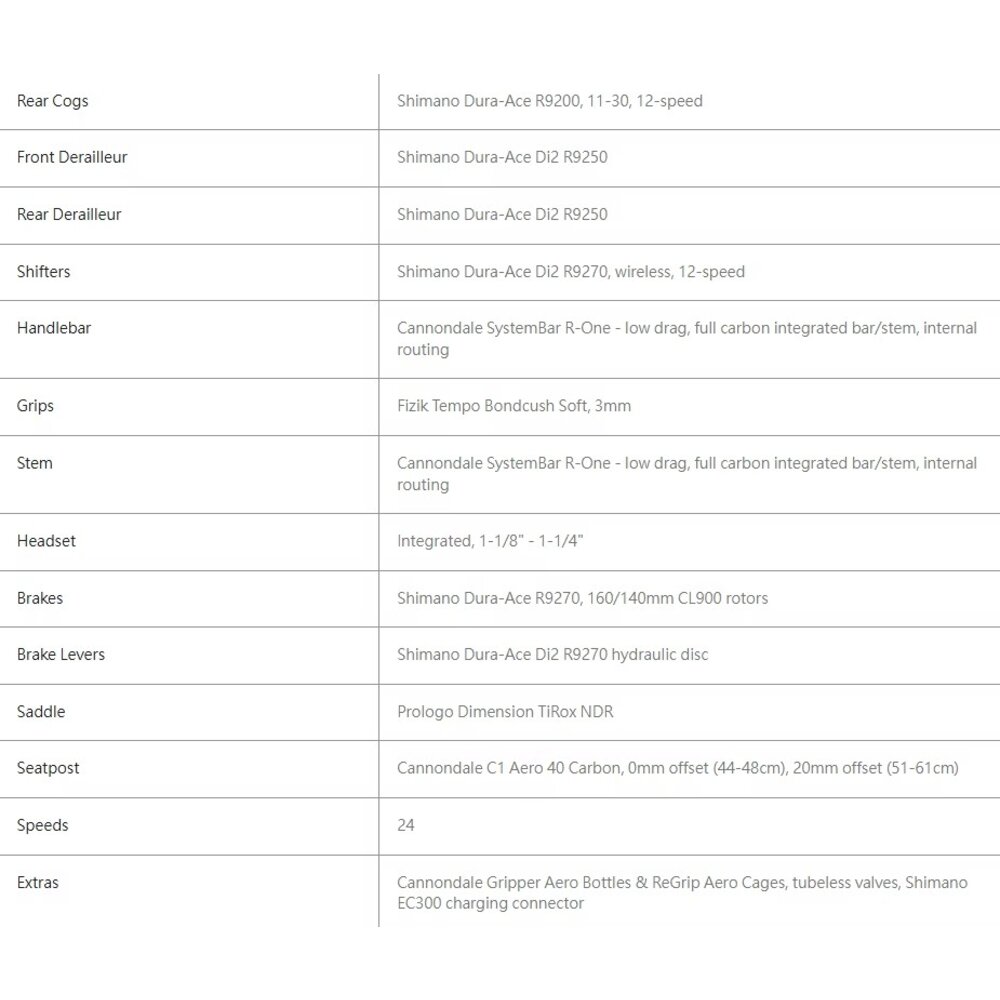Screen dimensions: 1000x1000
Task: Click the Saddle row label
Action: coord(41,711)
